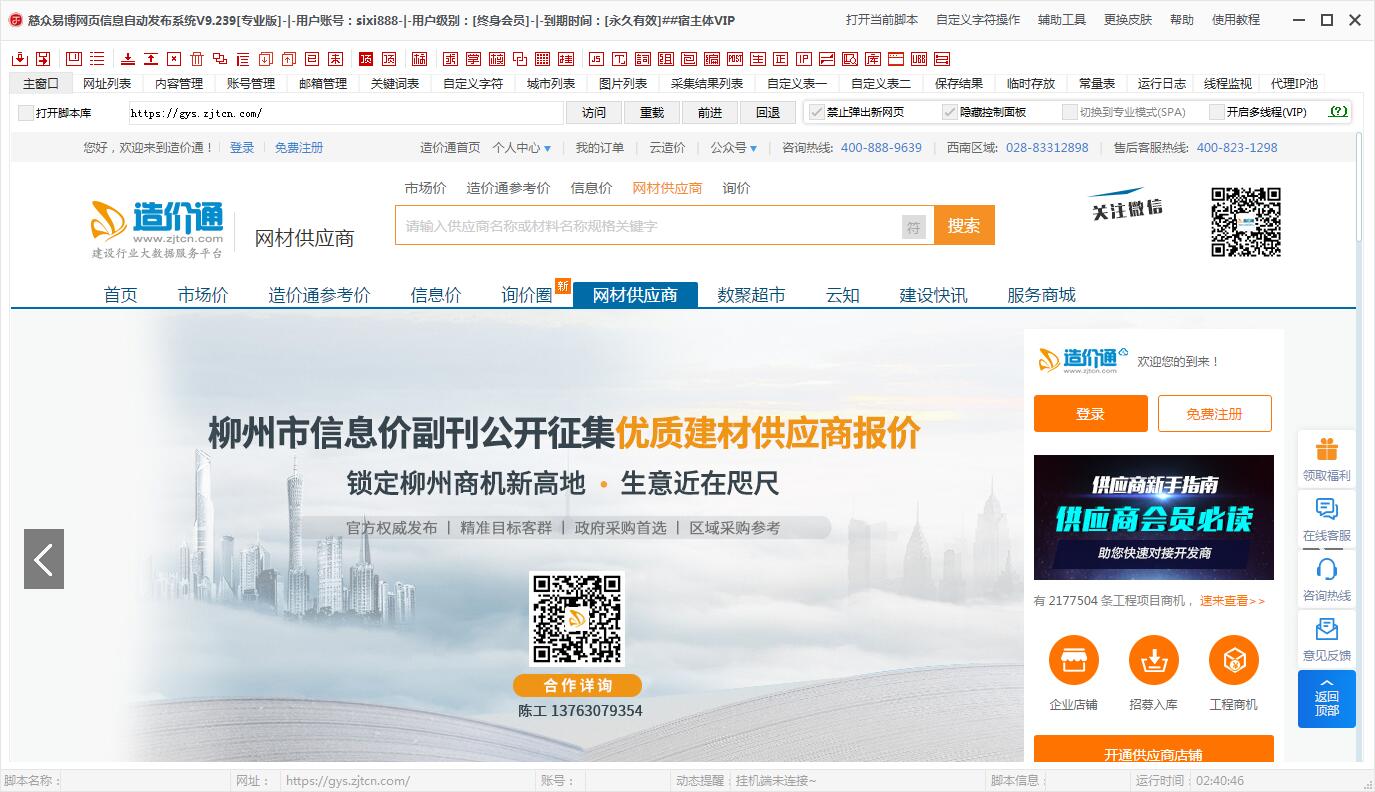1375x792 pixels.
Task: Click the download-arrow toolbar icon
Action: (x=128, y=59)
